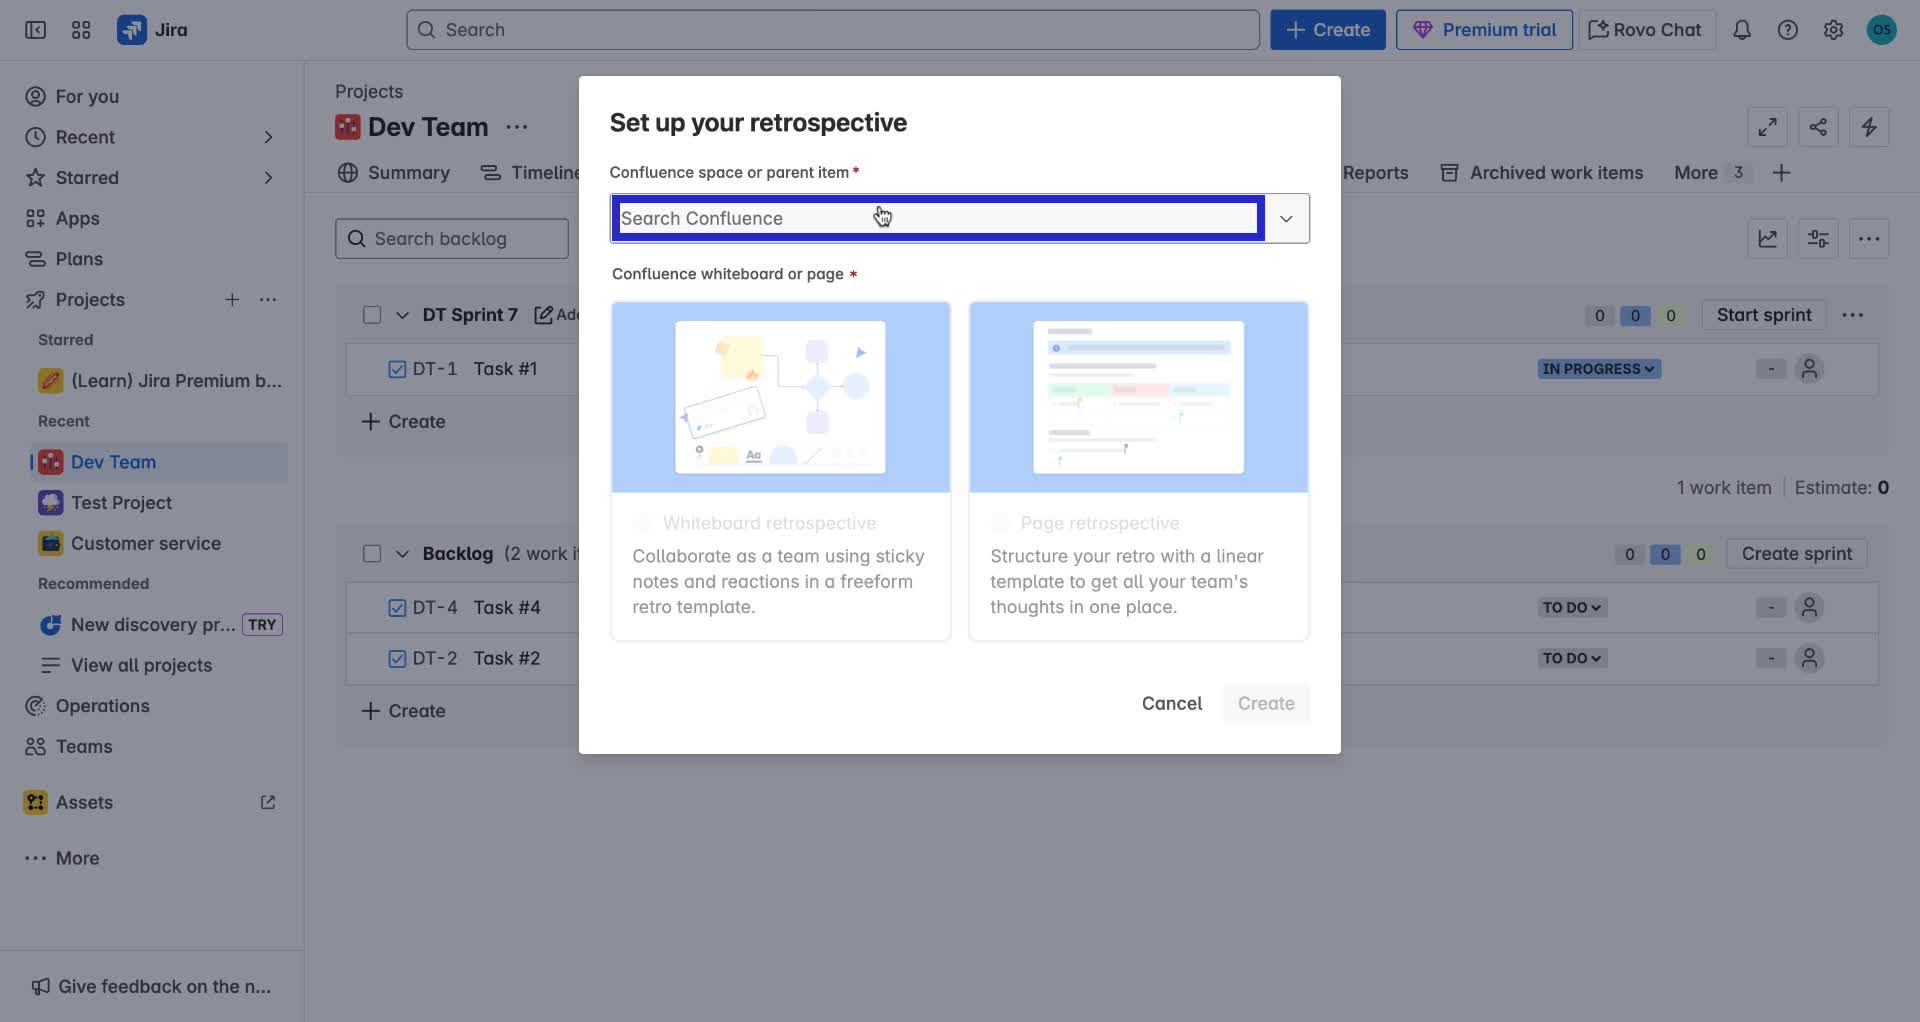
Task: Click the Cancel button in the dialog
Action: pos(1171,703)
